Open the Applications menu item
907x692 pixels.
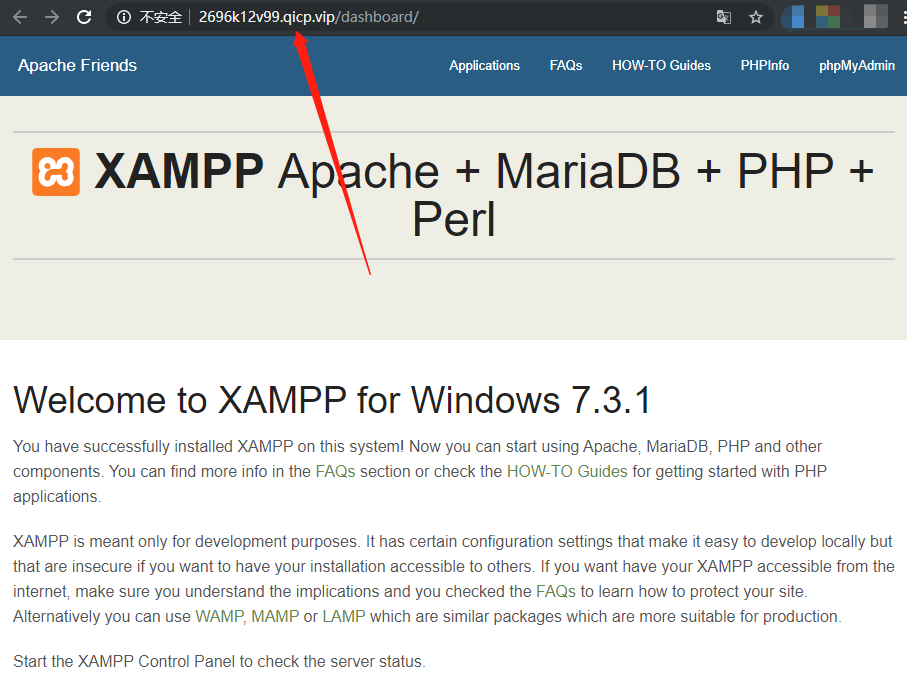[x=485, y=65]
